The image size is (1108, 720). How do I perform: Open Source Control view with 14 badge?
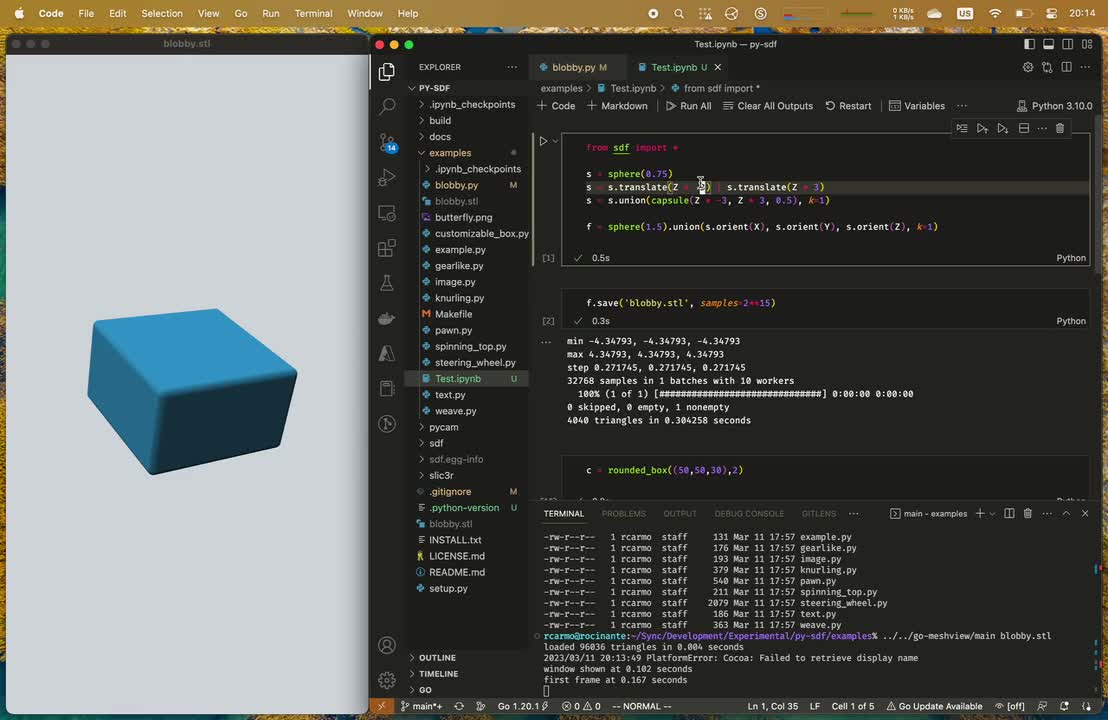[387, 143]
